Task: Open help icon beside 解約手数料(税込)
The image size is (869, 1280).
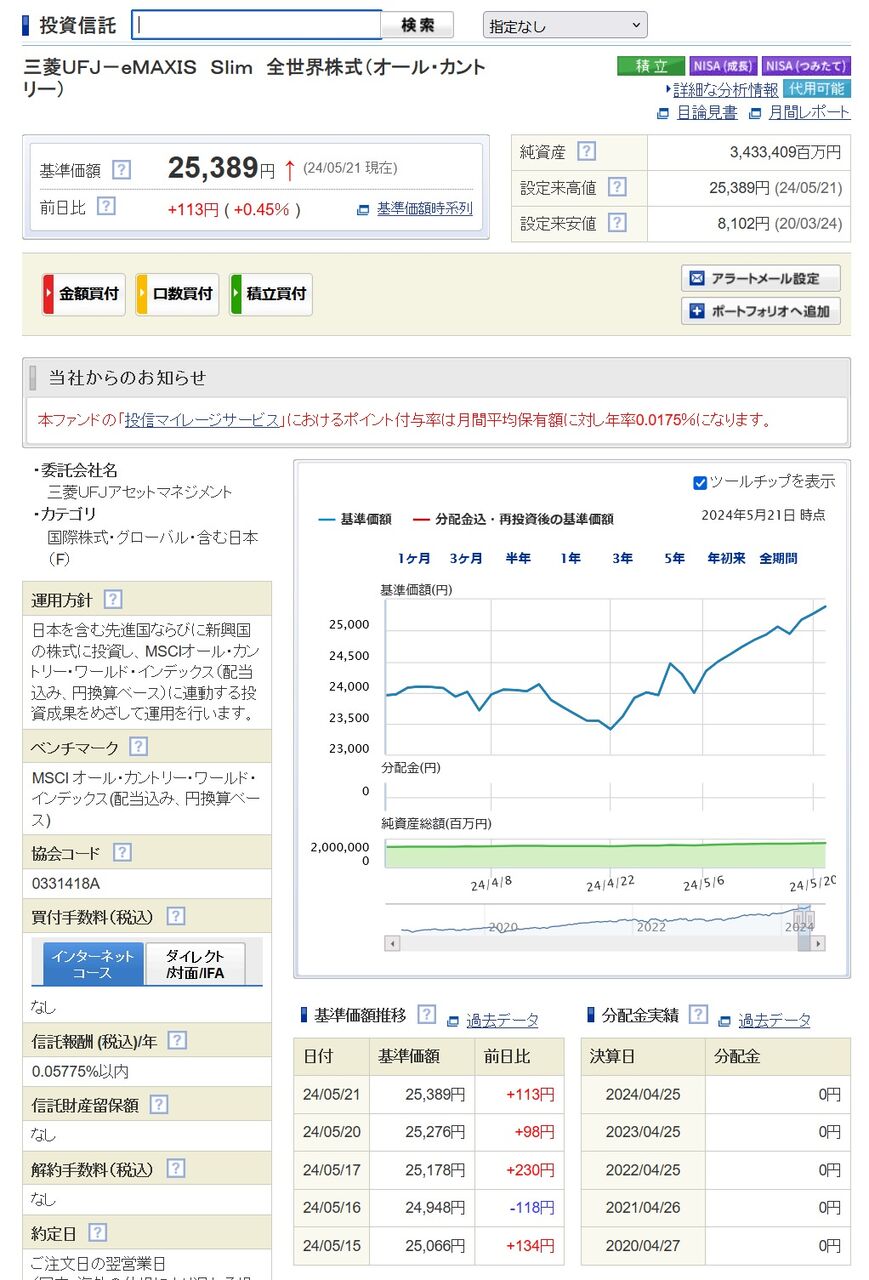Action: click(x=175, y=1168)
